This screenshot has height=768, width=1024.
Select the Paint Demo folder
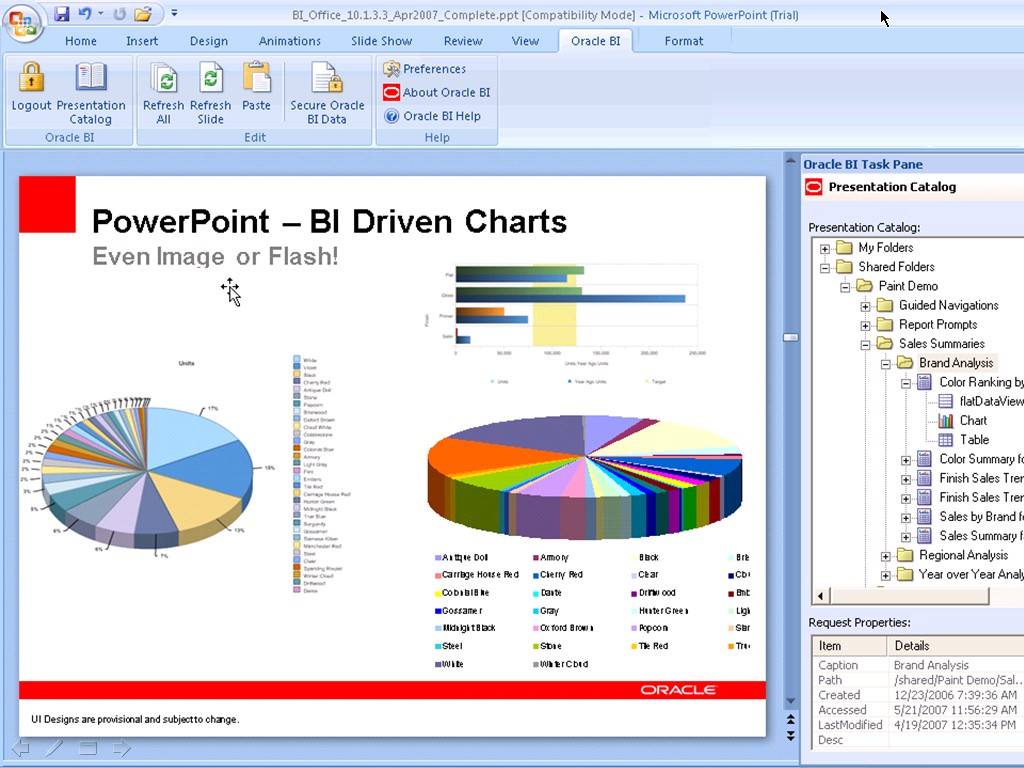pyautogui.click(x=908, y=285)
